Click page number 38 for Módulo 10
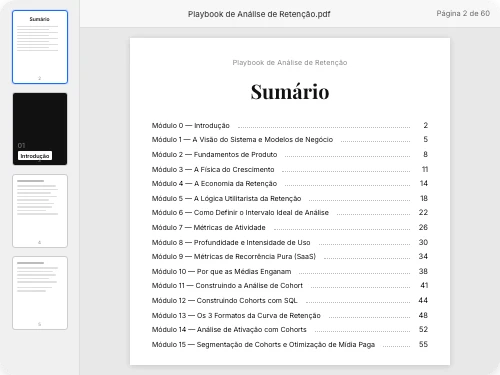This screenshot has height=375, width=500. pyautogui.click(x=423, y=271)
